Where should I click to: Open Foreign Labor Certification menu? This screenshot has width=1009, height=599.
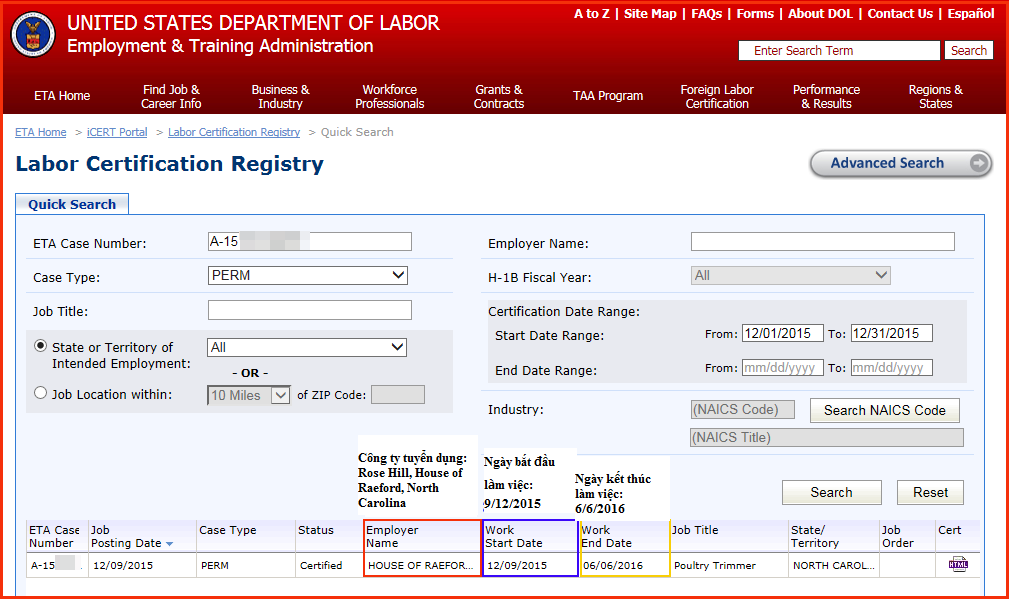click(716, 96)
